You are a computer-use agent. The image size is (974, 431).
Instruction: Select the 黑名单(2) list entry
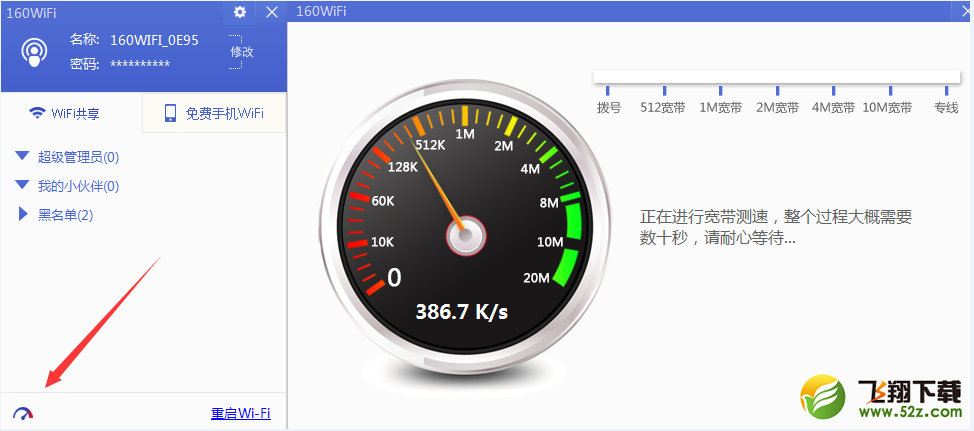65,215
